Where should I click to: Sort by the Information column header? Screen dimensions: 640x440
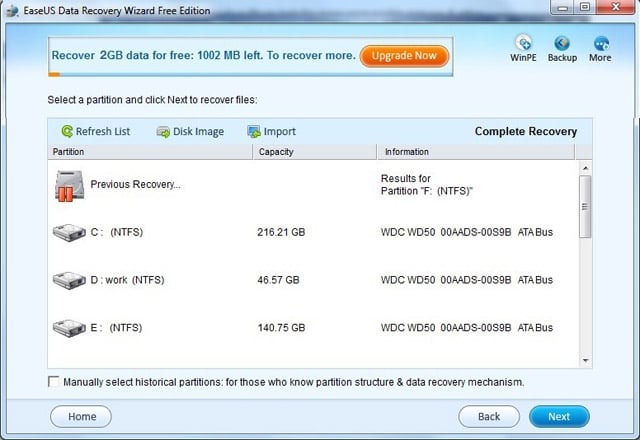point(476,152)
